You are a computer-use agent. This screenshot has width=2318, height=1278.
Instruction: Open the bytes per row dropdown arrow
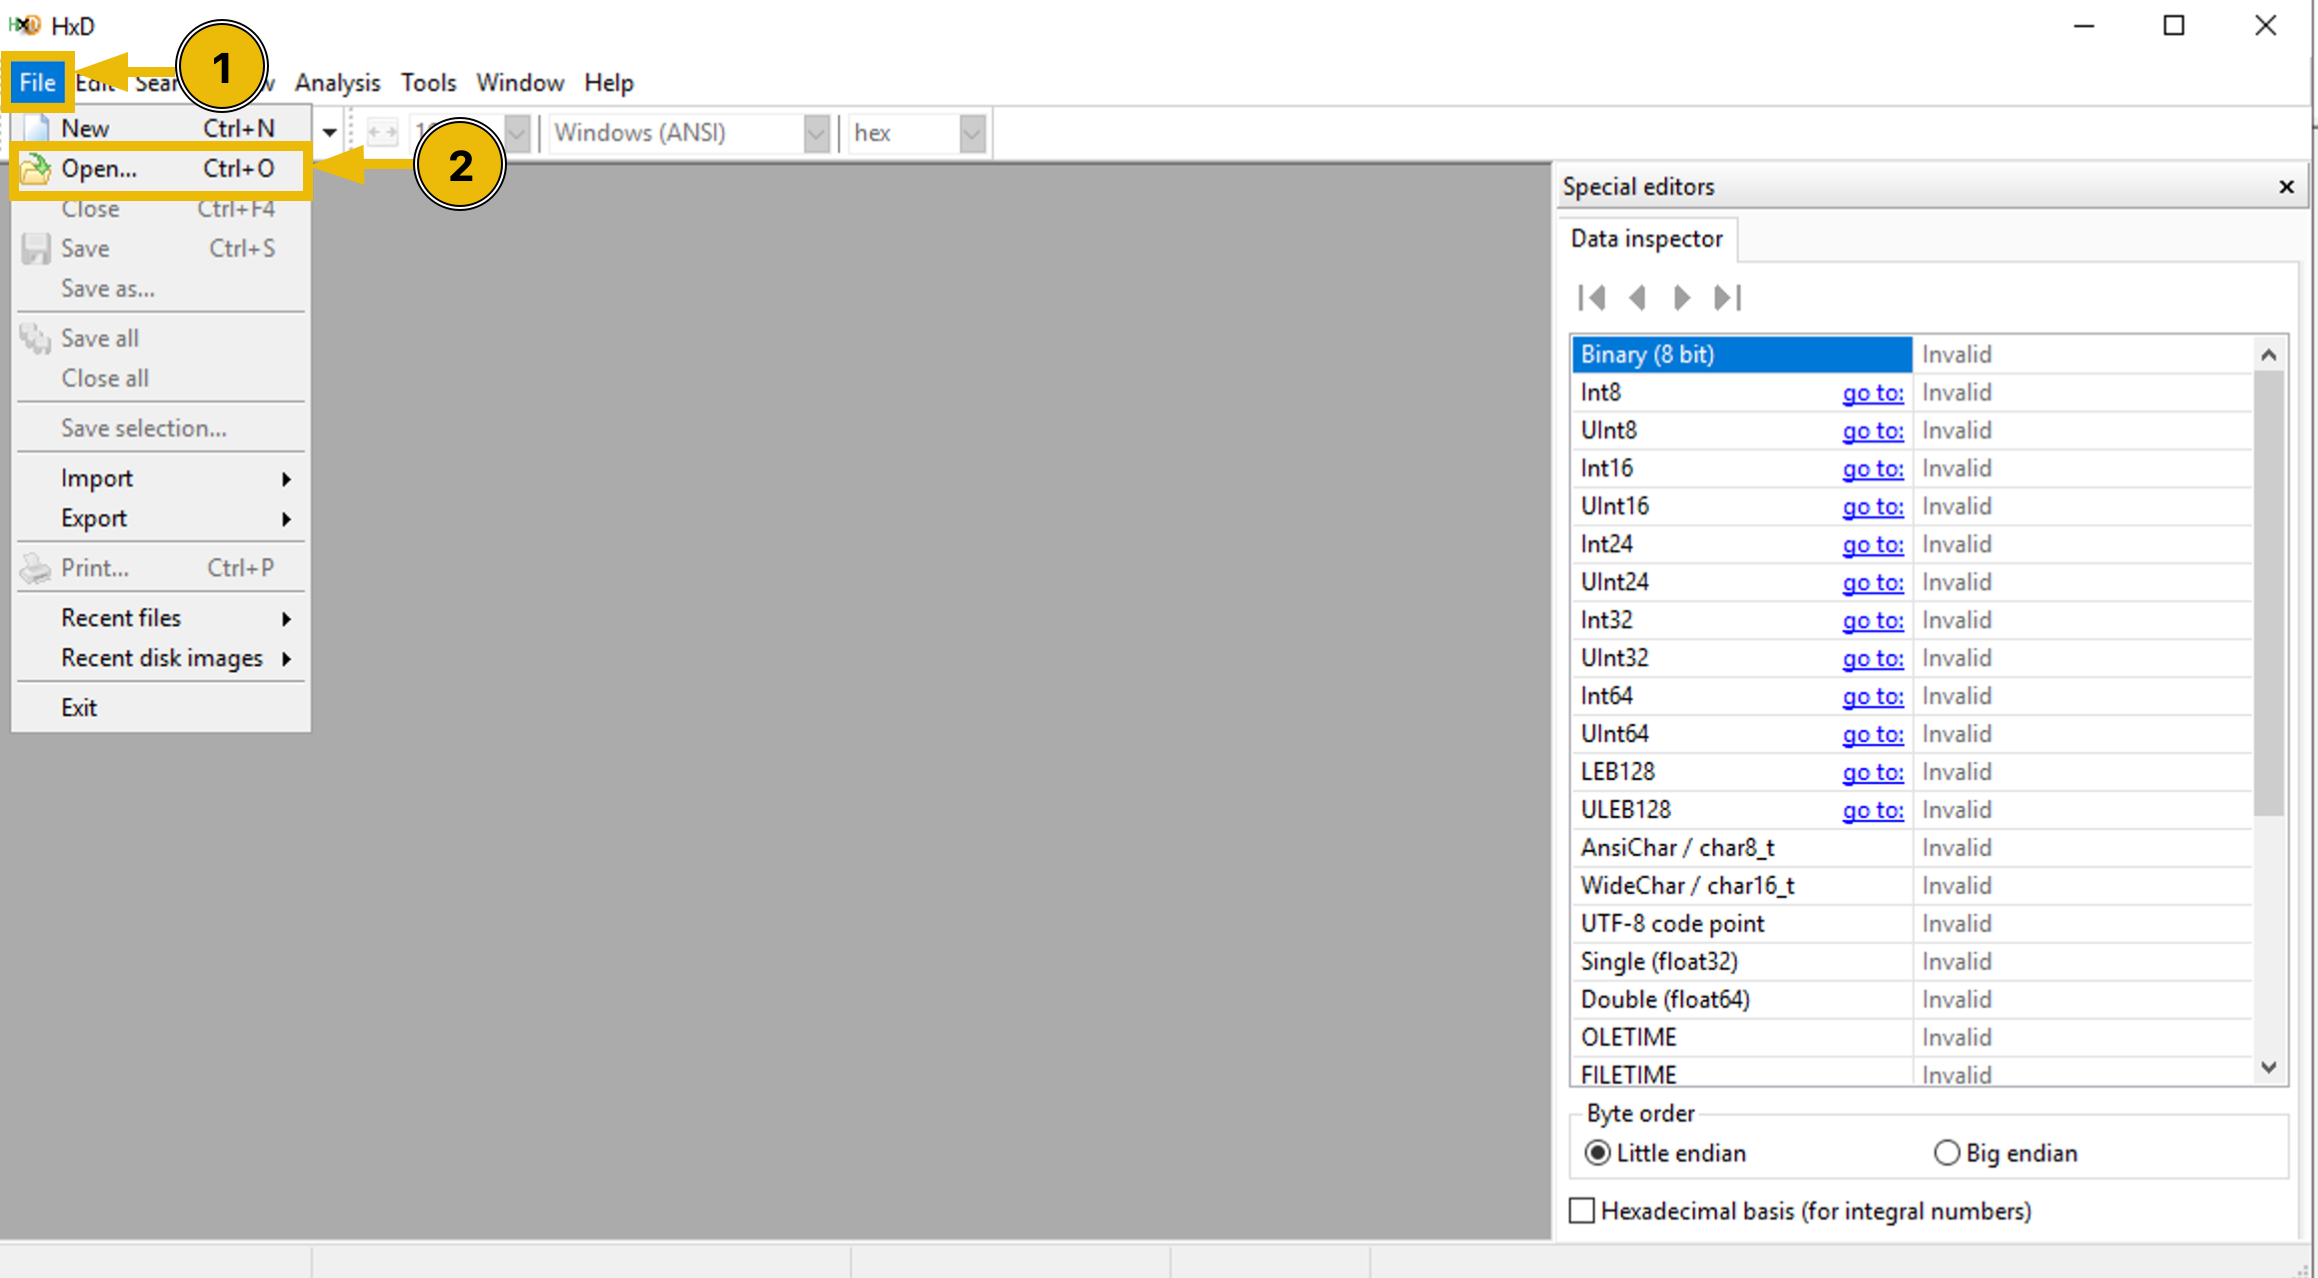(516, 133)
